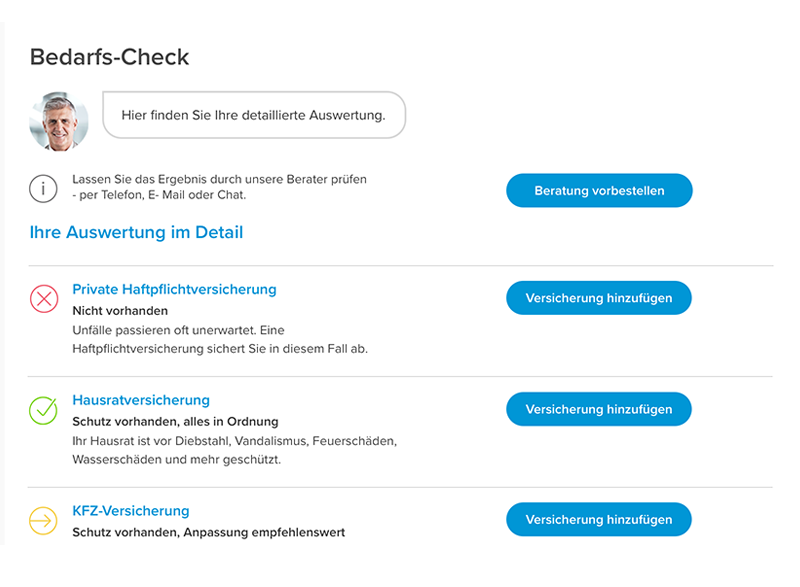Click the Anpassung empfehlenswert status text
The image size is (800, 587).
(x=264, y=532)
